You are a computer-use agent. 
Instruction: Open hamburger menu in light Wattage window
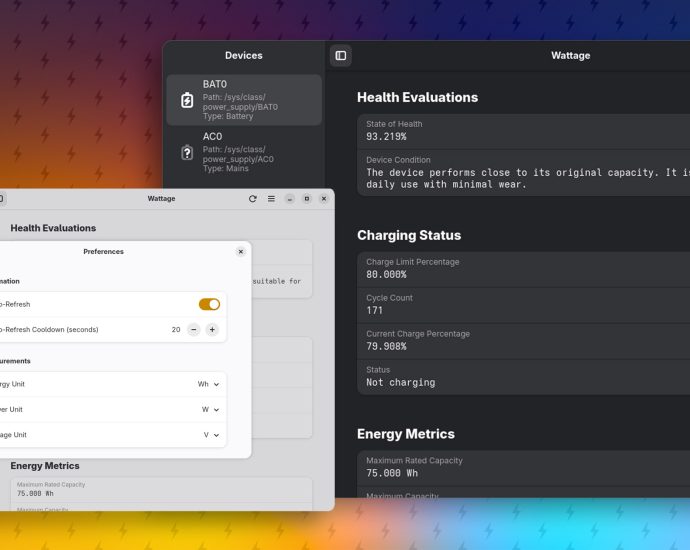coord(271,199)
